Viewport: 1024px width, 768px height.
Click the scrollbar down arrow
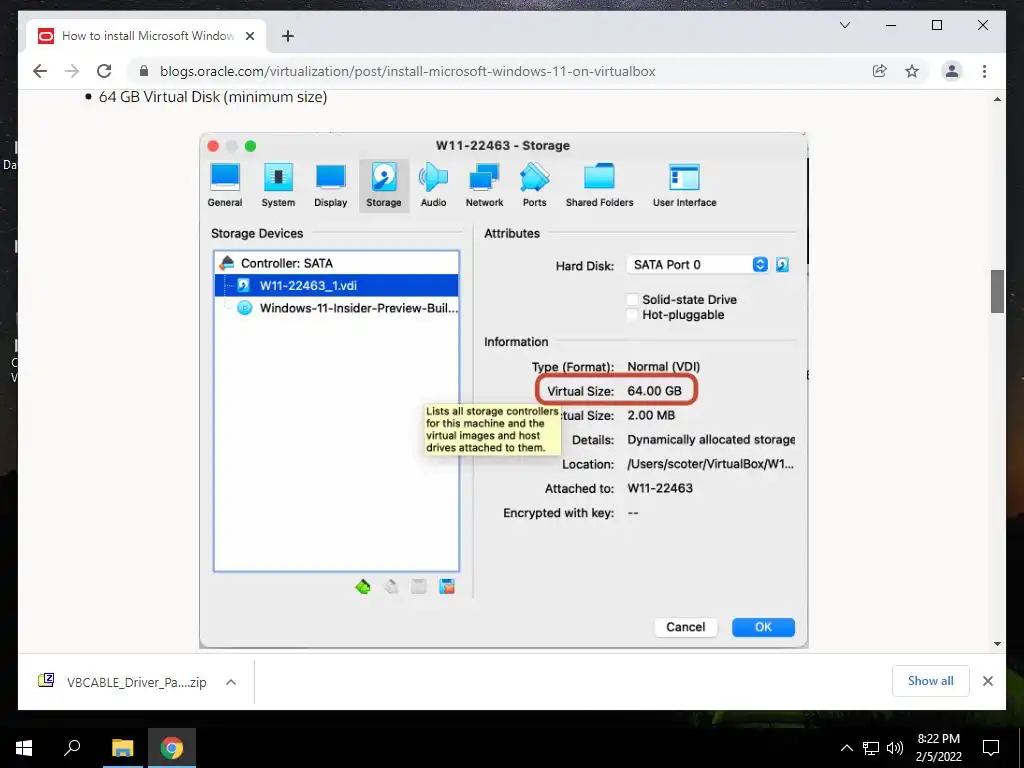pyautogui.click(x=997, y=643)
